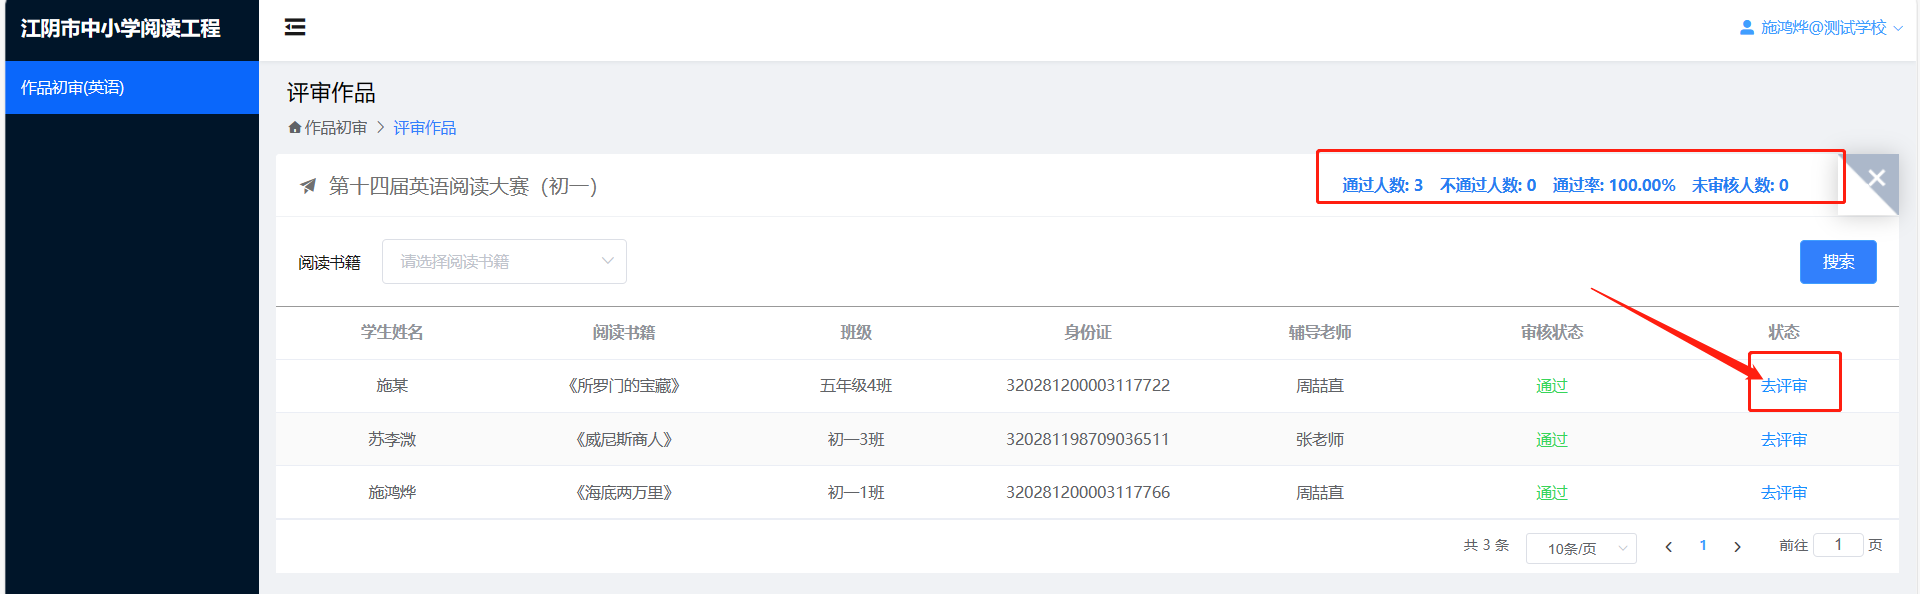Go to the previous page arrow
Image resolution: width=1920 pixels, height=594 pixels.
point(1668,546)
